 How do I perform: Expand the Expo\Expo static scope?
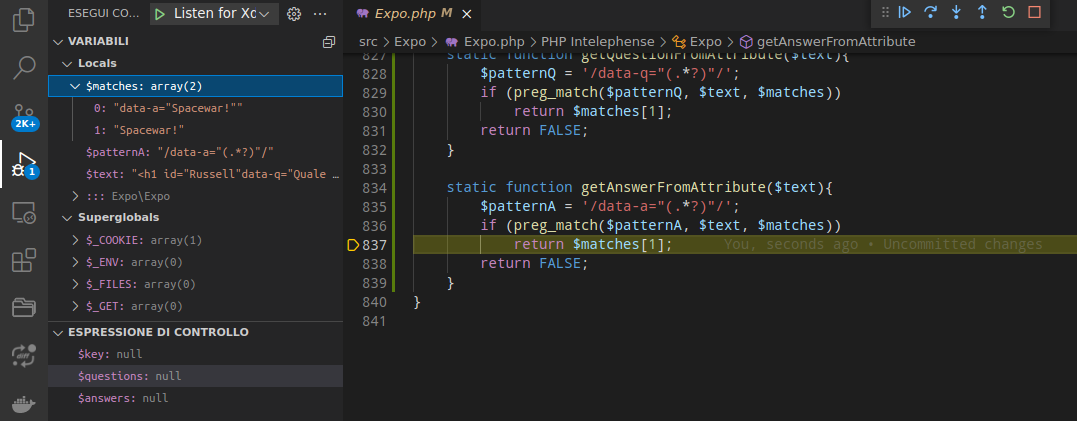click(x=75, y=196)
